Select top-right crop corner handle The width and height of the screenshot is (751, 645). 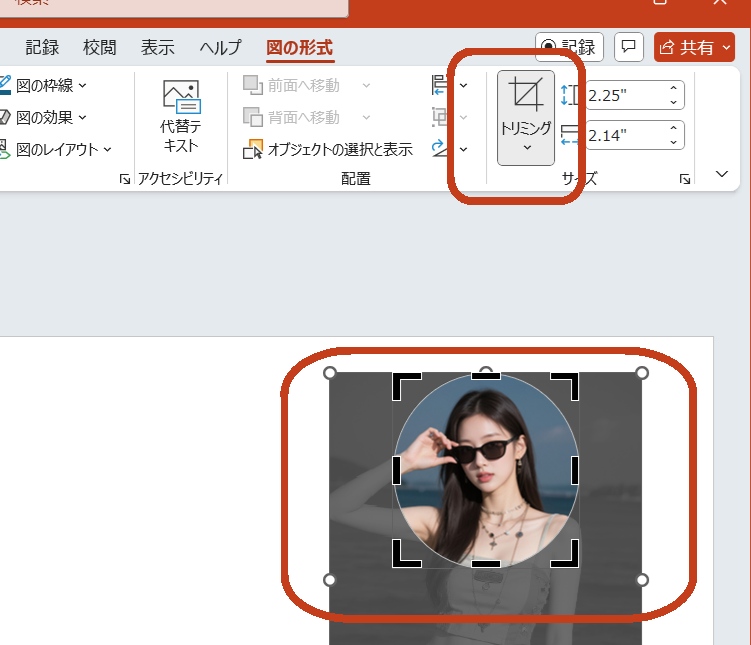pyautogui.click(x=567, y=384)
